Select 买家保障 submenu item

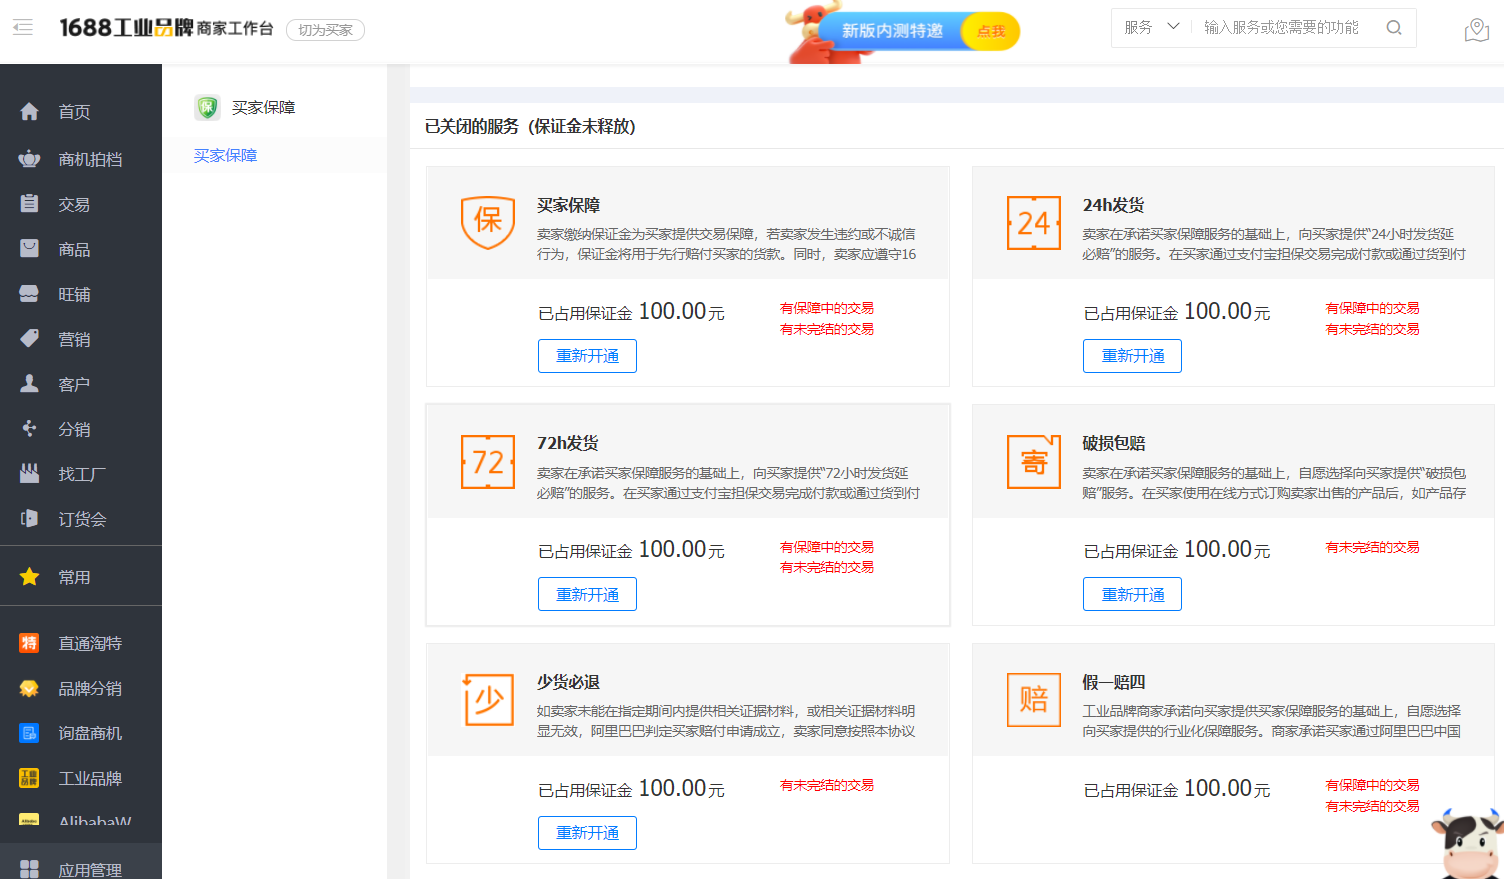pos(226,155)
